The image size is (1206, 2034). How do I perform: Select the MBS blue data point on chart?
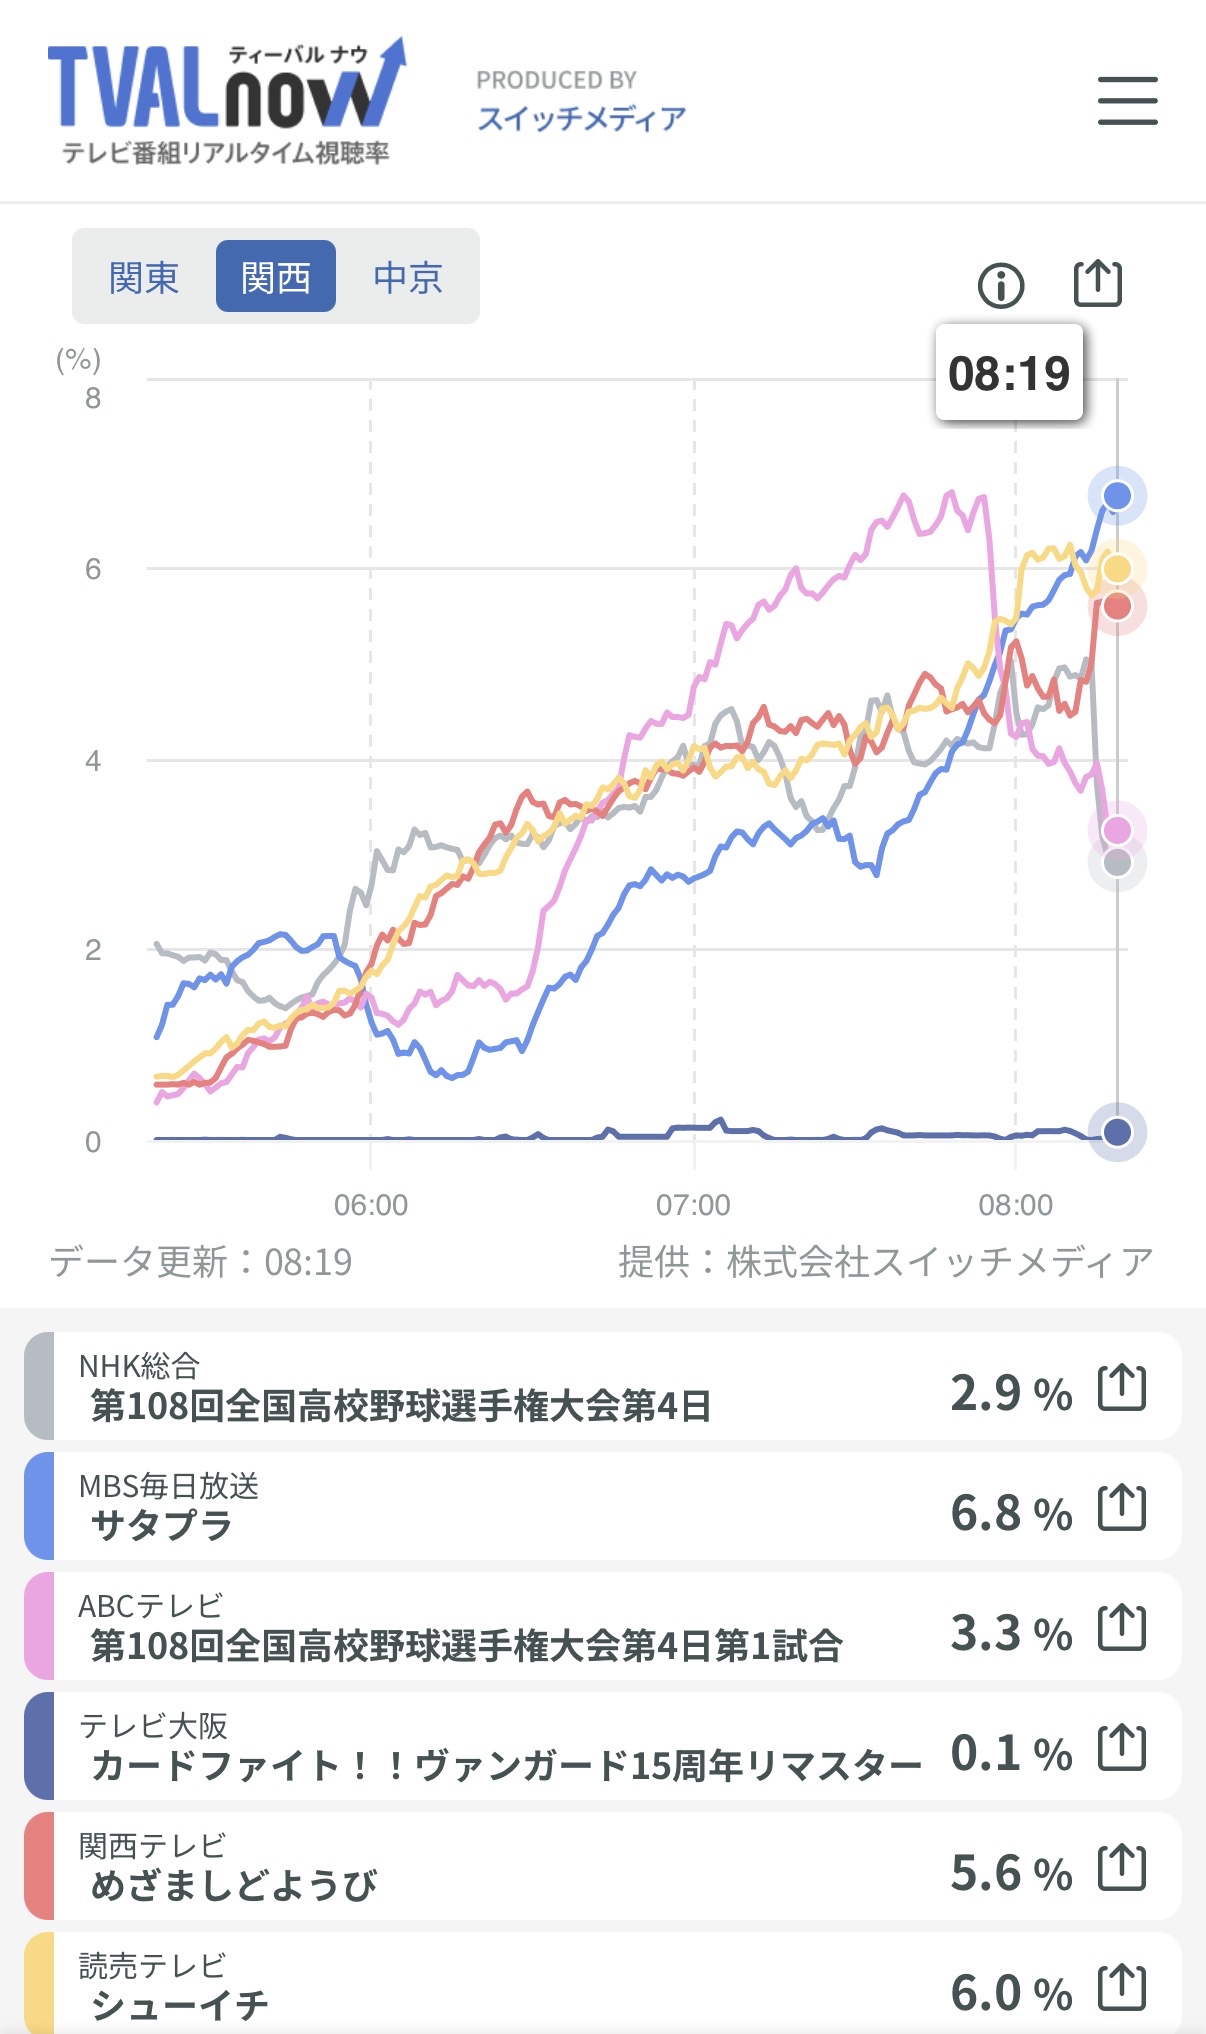(1117, 496)
